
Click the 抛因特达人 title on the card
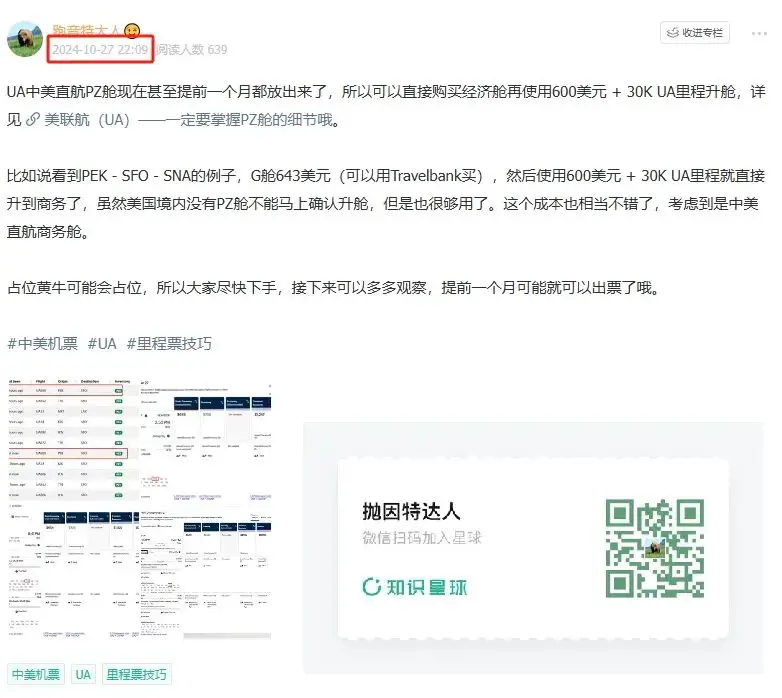411,512
